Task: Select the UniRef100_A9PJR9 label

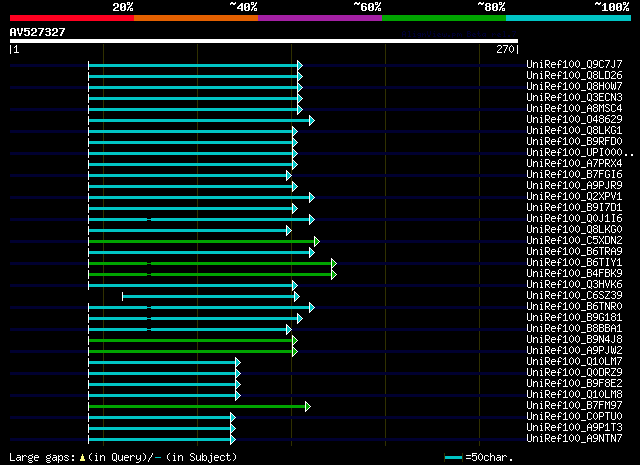Action: [x=574, y=185]
